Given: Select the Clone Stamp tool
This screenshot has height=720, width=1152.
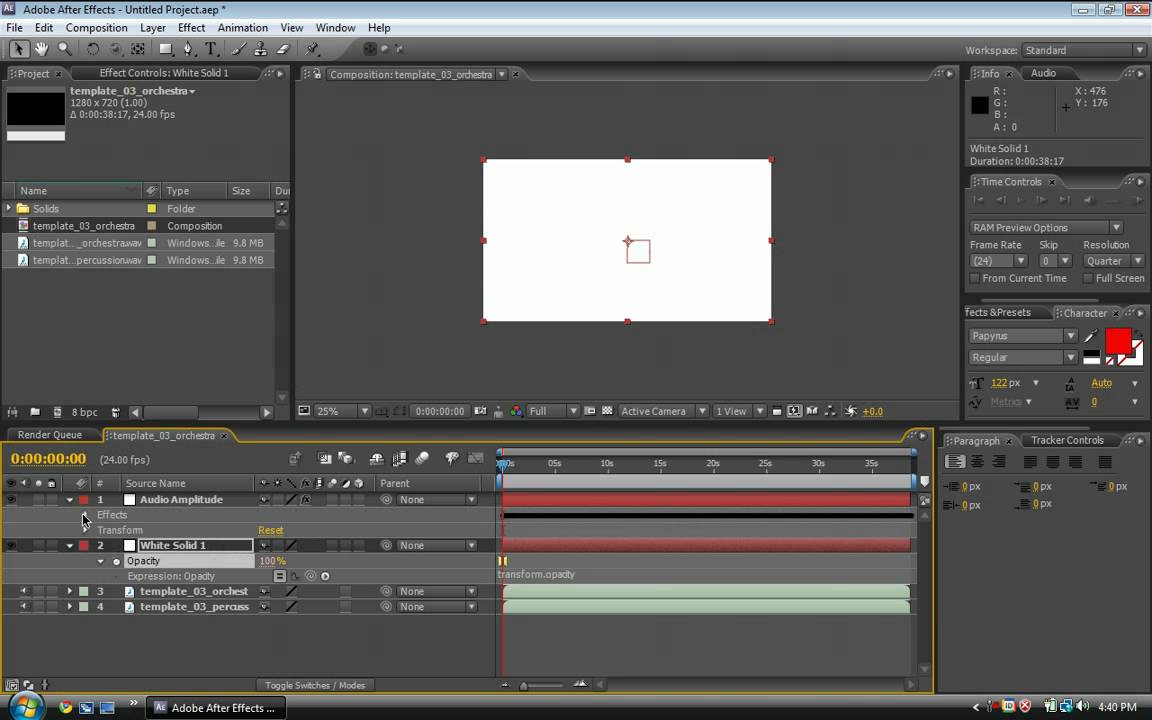Looking at the screenshot, I should click(x=261, y=49).
